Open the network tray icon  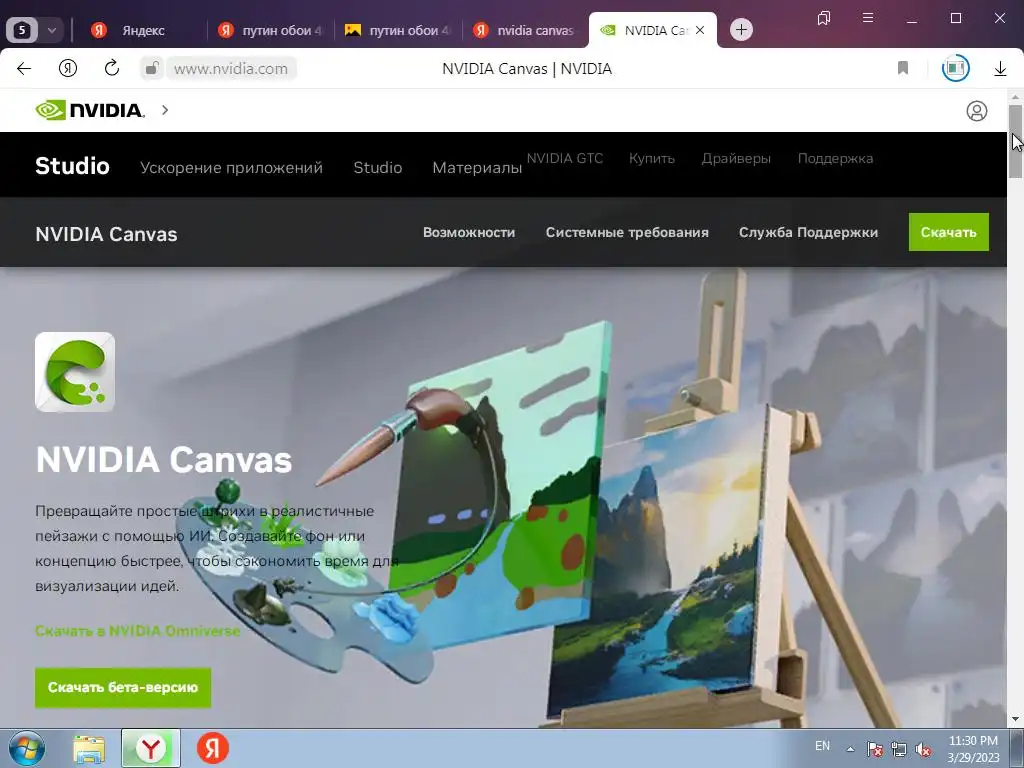[x=899, y=750]
